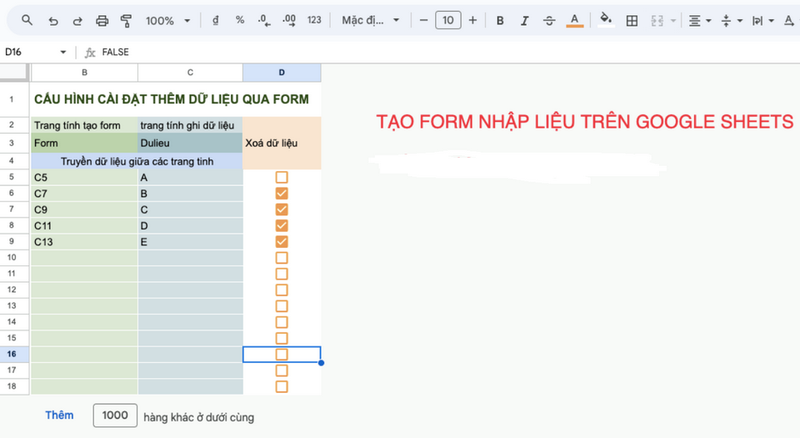This screenshot has height=438, width=800.
Task: Click the formula bar showing FALSE
Action: pyautogui.click(x=449, y=52)
